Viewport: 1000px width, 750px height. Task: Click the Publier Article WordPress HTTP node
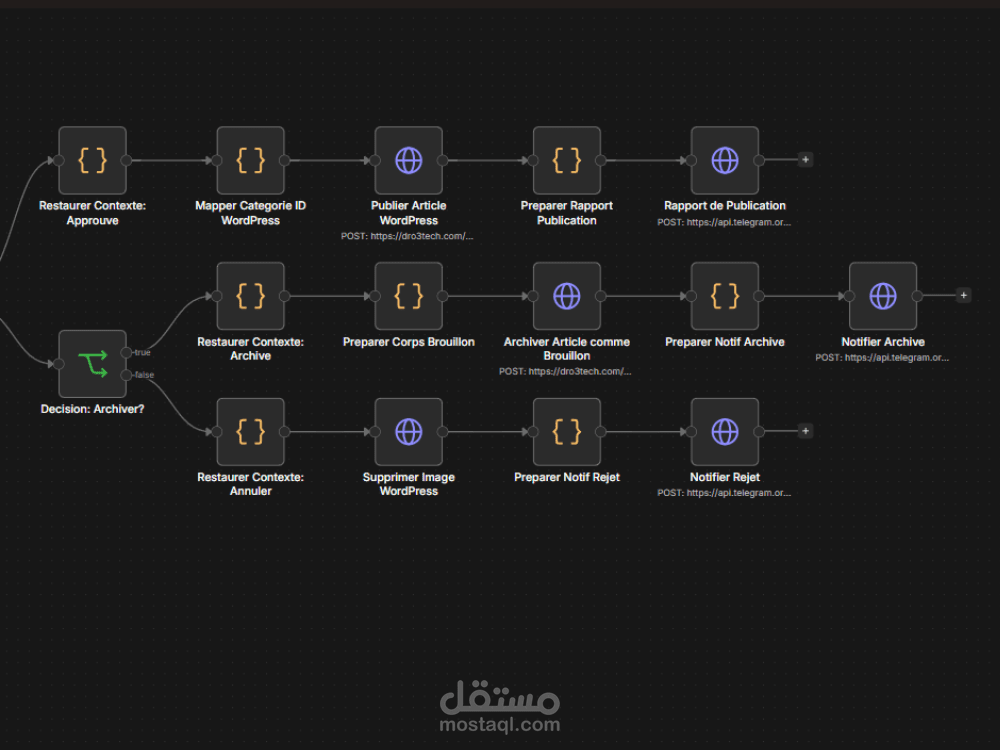[x=409, y=160]
